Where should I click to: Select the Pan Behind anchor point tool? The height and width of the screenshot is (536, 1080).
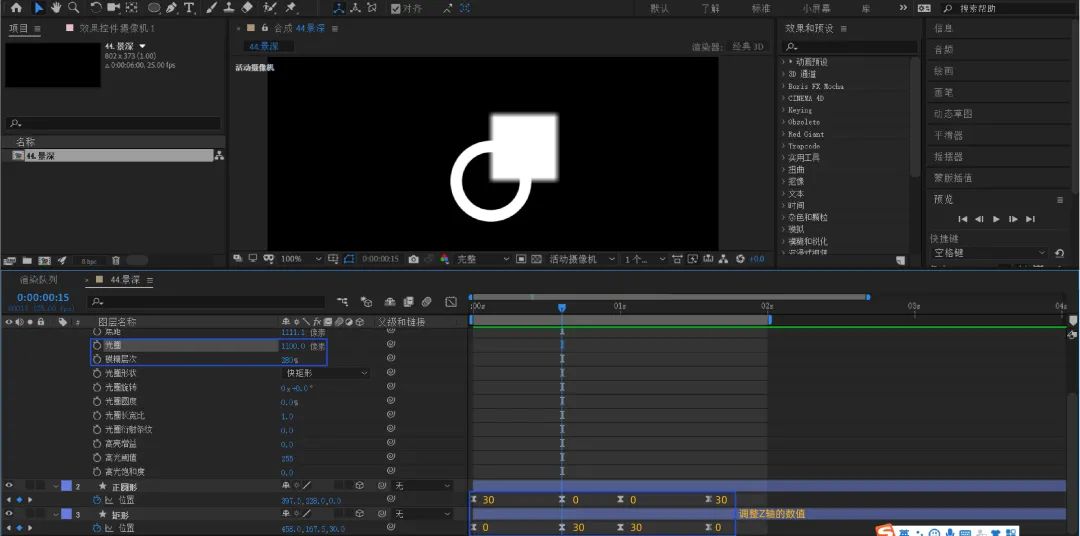click(x=132, y=8)
